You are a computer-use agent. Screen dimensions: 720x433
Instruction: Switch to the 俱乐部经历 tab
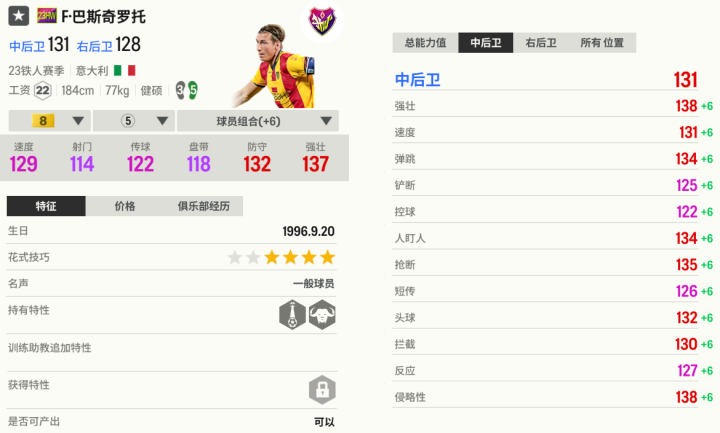click(203, 206)
